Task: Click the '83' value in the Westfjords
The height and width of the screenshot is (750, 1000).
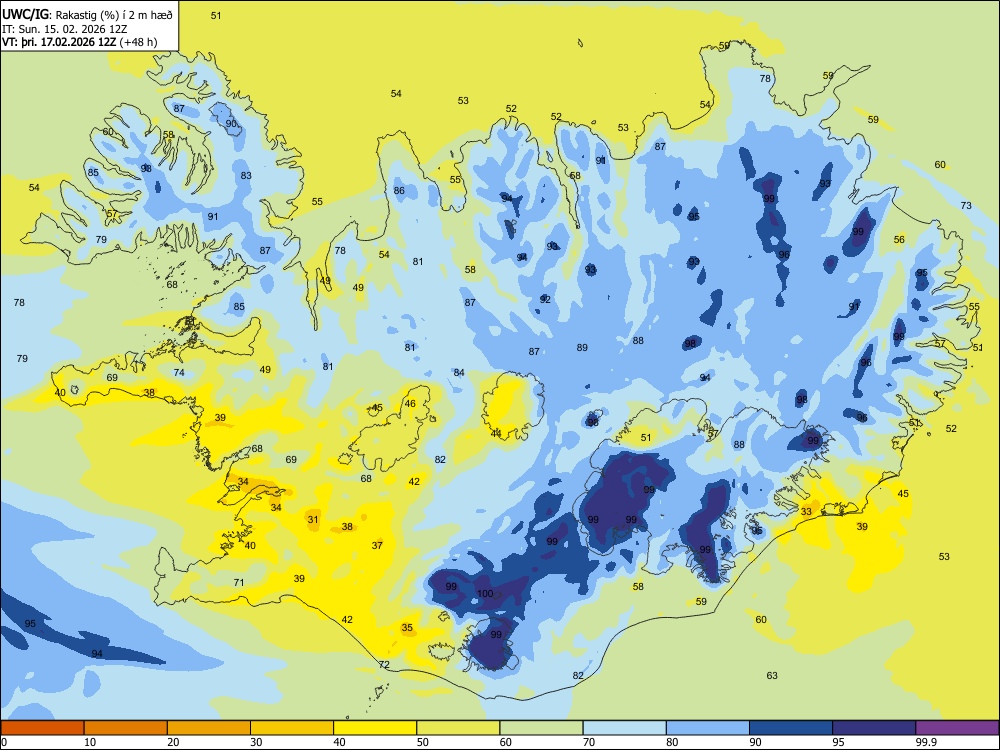Action: coord(246,175)
